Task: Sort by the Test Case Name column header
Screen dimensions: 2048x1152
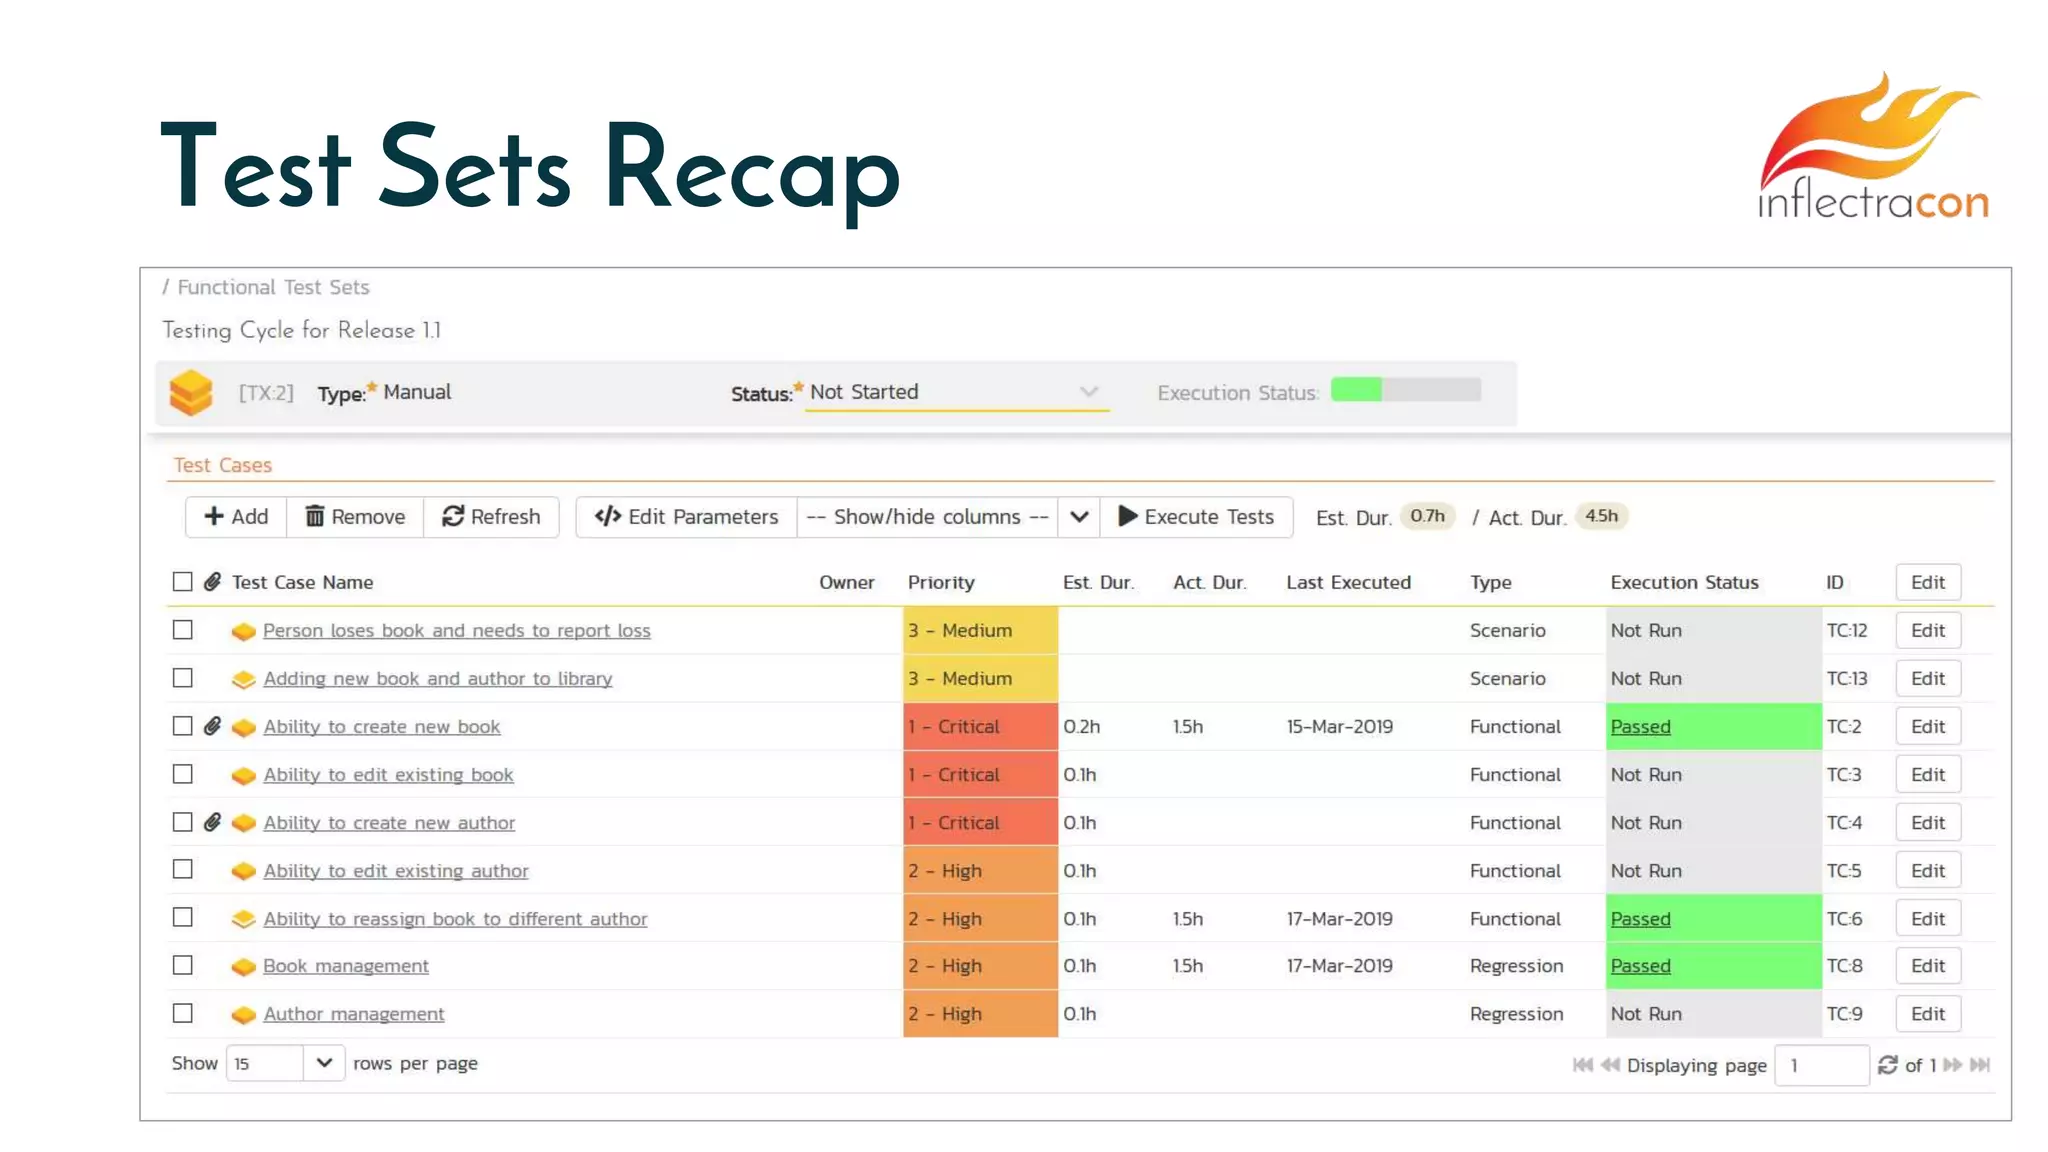Action: click(x=302, y=582)
